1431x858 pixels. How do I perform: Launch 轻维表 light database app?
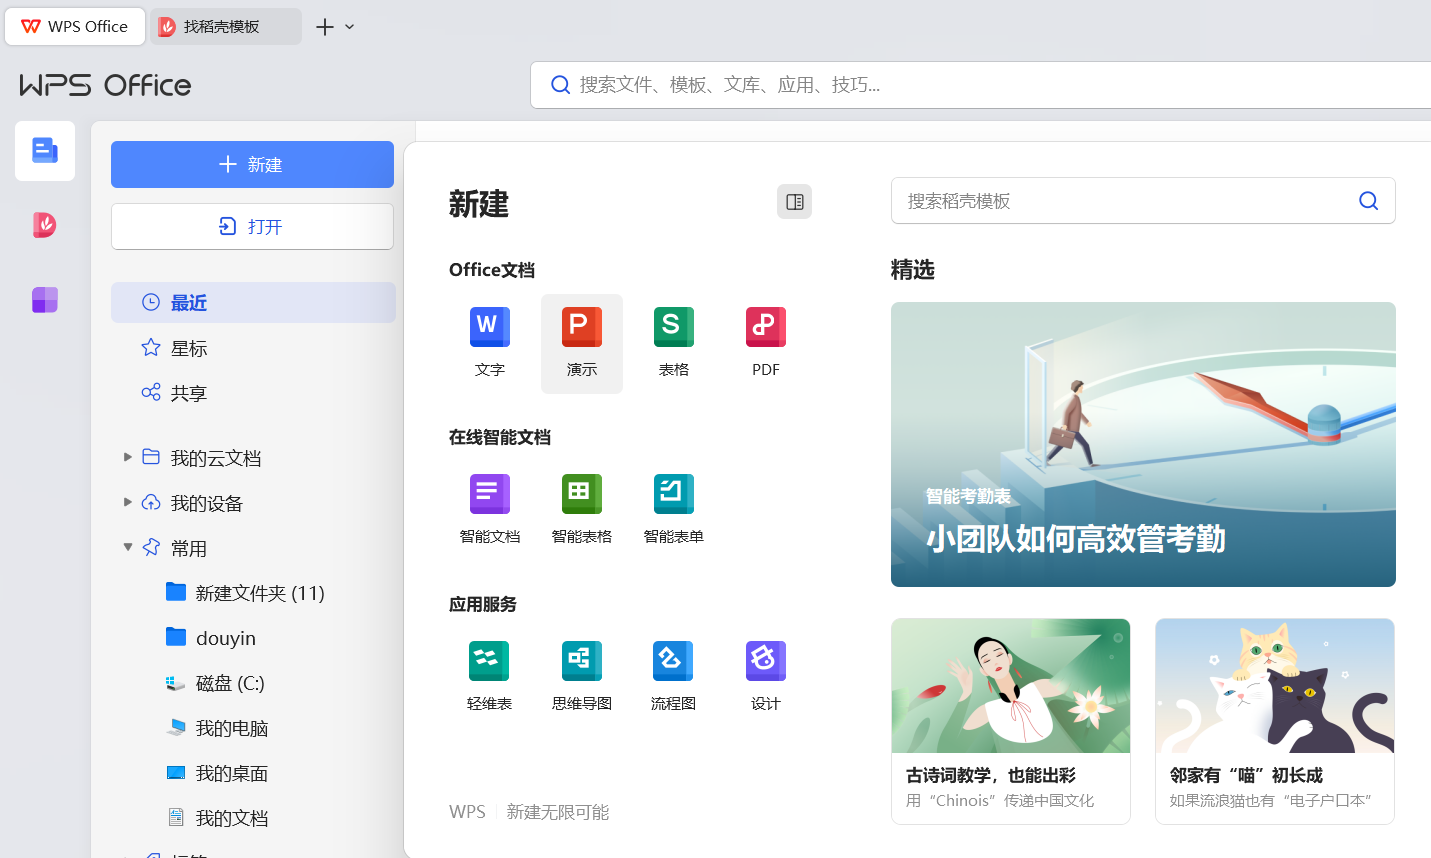[x=490, y=677]
